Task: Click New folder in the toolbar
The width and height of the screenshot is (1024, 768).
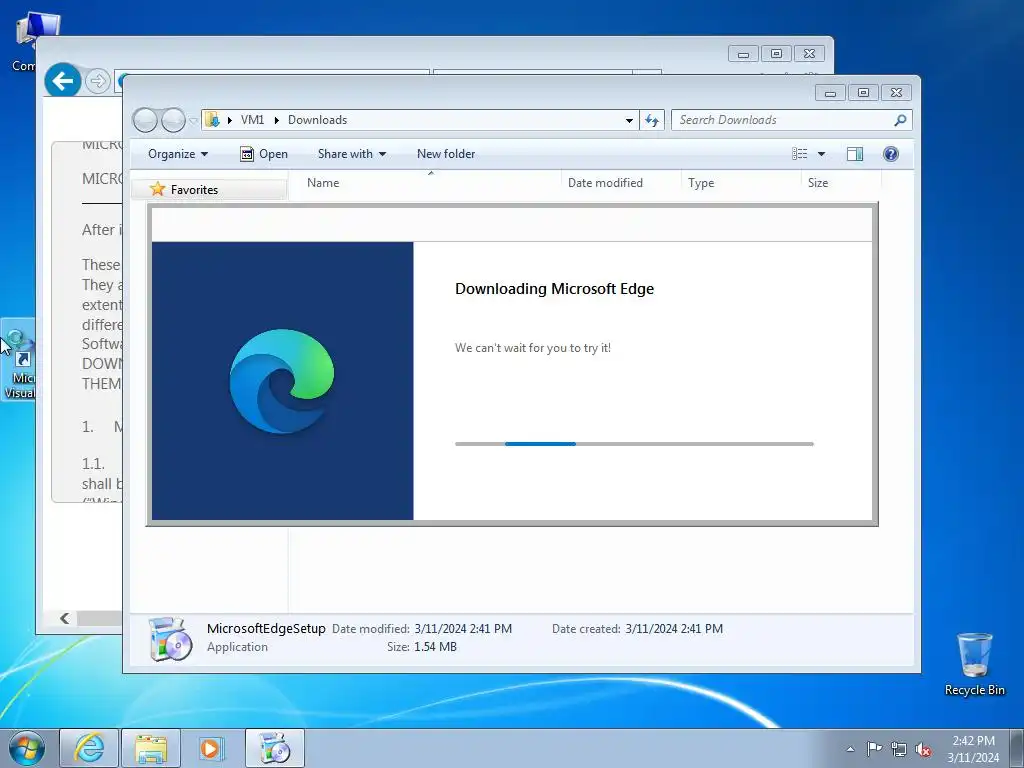Action: tap(446, 154)
